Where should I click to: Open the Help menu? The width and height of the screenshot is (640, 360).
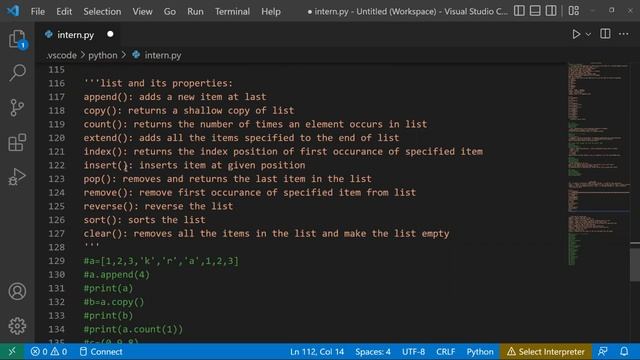click(271, 11)
